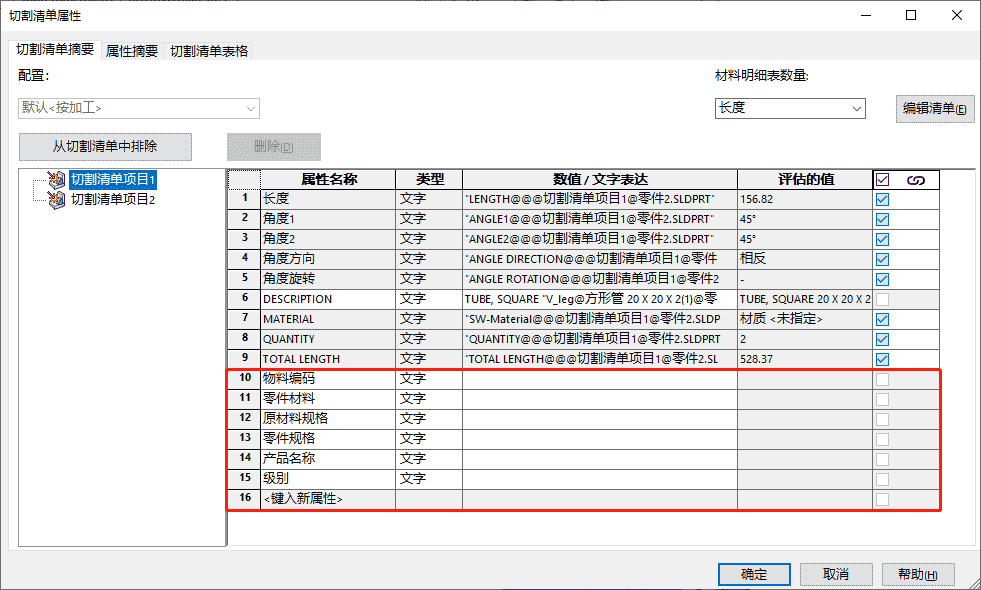Switch to the 属性摘要 tab
Screen dimensions: 981x590
(x=132, y=51)
